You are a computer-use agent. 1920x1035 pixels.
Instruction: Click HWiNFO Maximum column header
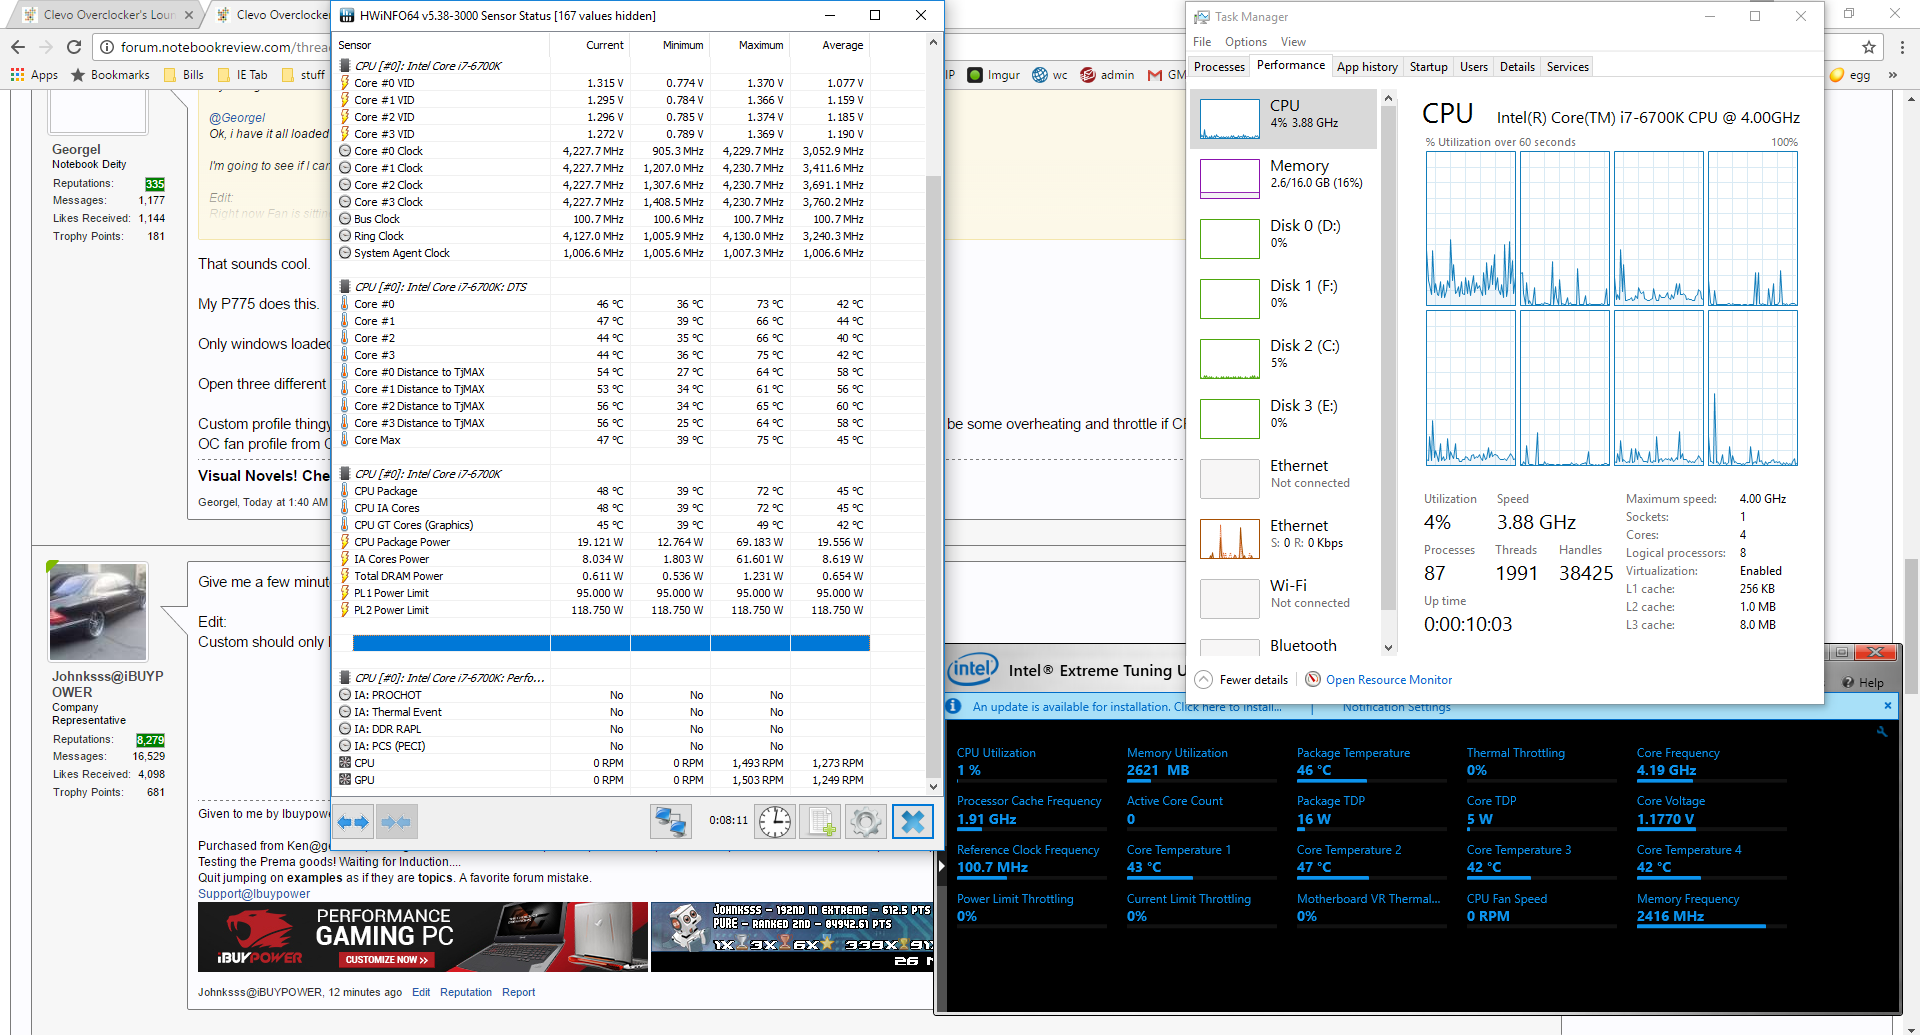click(x=750, y=45)
